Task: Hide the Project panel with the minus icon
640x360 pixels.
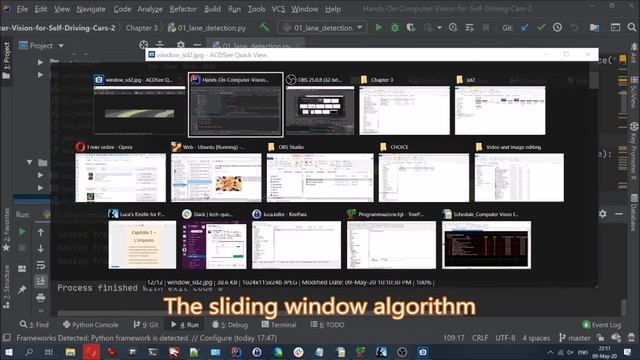Action: [x=197, y=44]
